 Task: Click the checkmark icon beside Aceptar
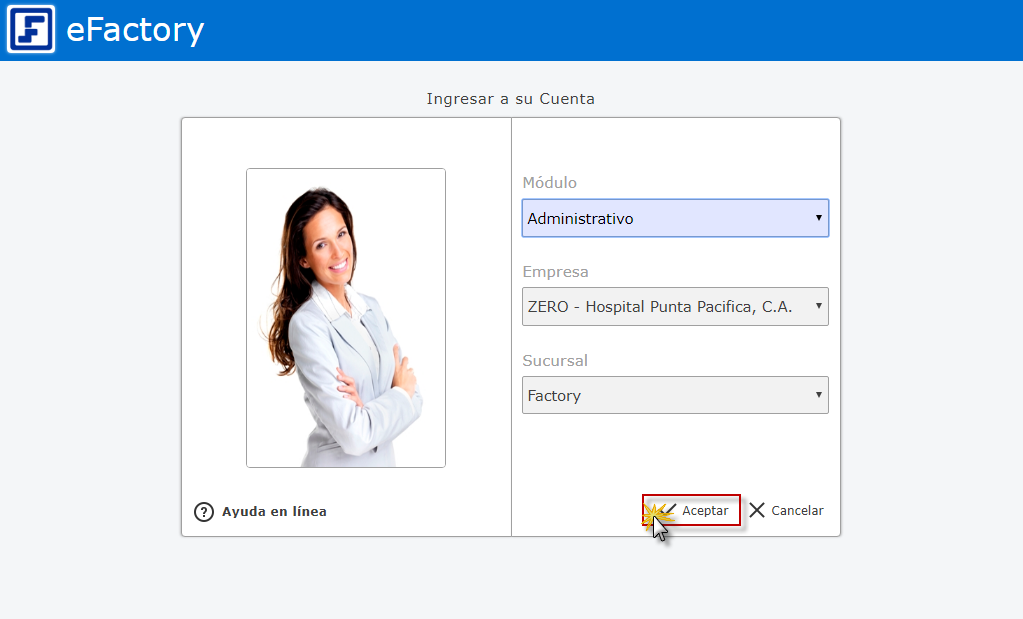[x=668, y=510]
